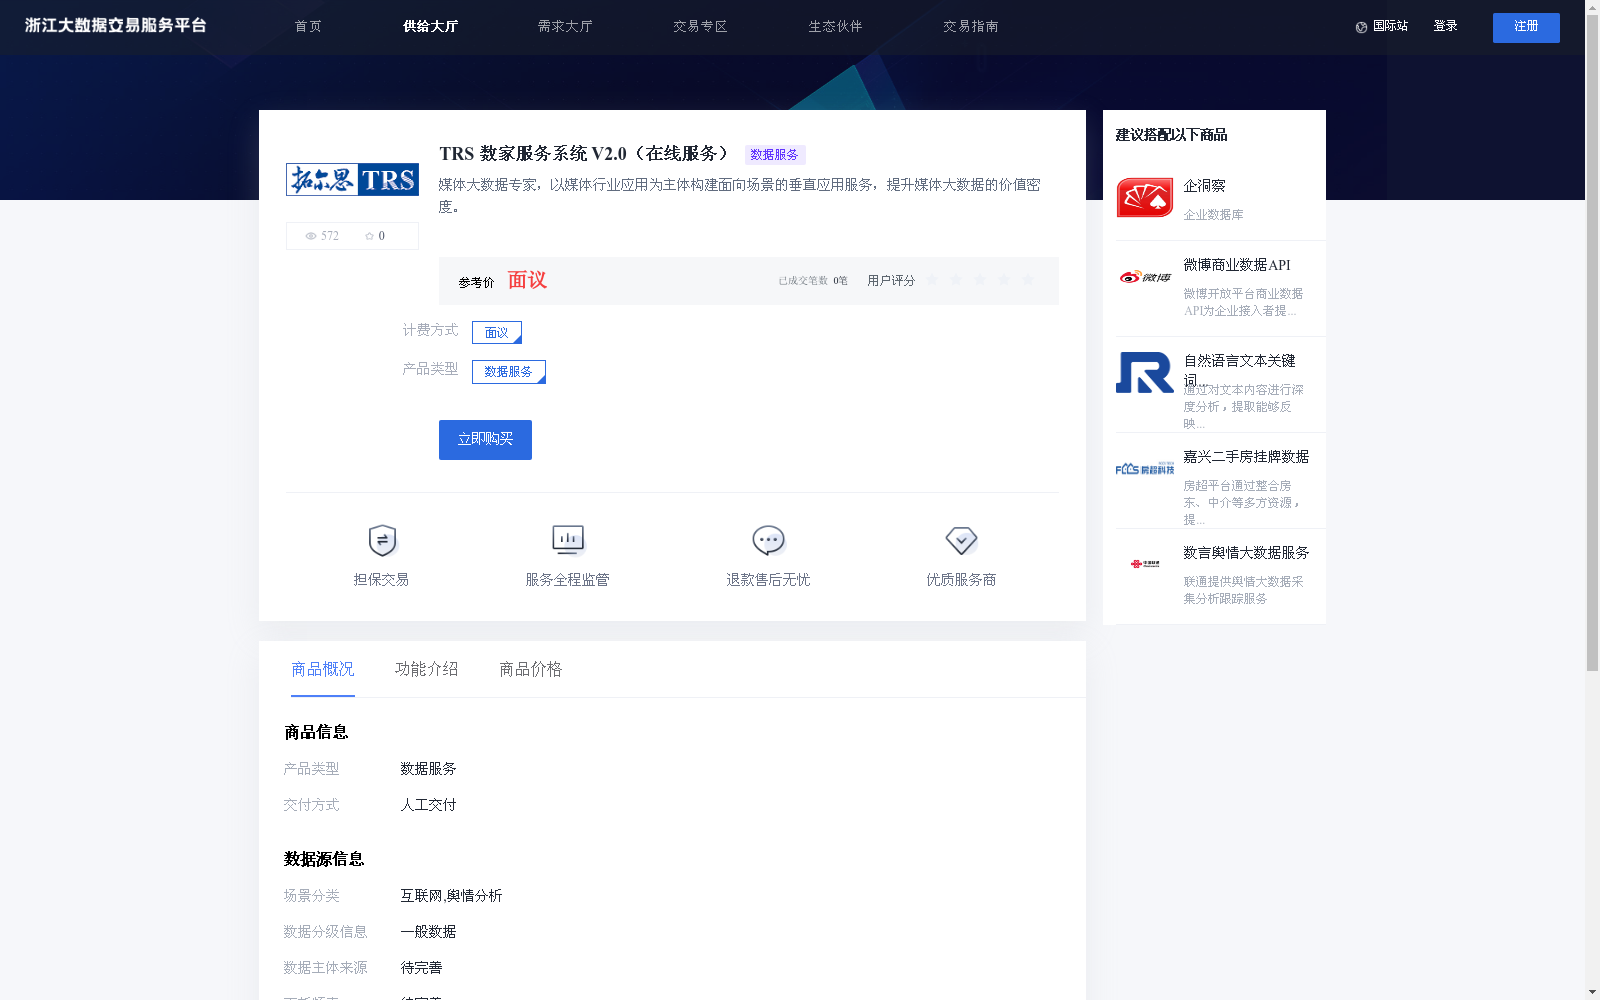Rate five stars in 用户评分
The height and width of the screenshot is (1000, 1600).
[x=1028, y=280]
